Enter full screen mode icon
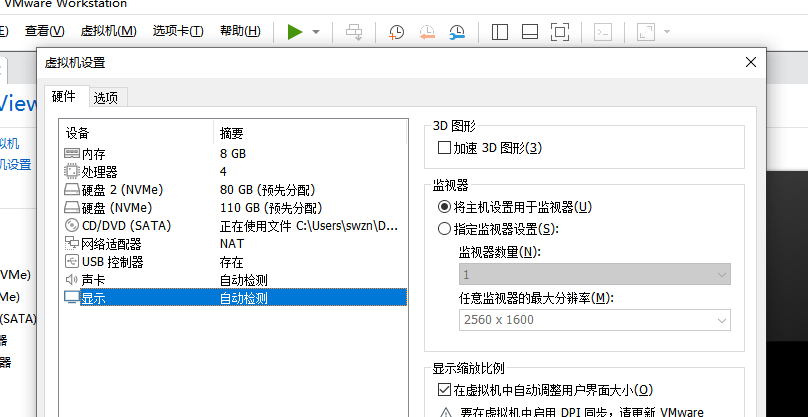Screen dimensions: 808x417 560,32
